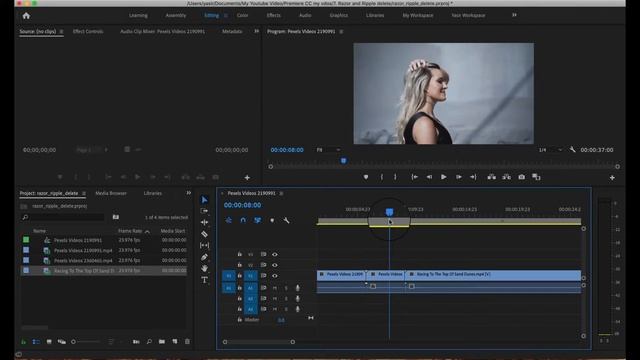Switch Project panel to list view
The image size is (640, 360).
[x=36, y=341]
